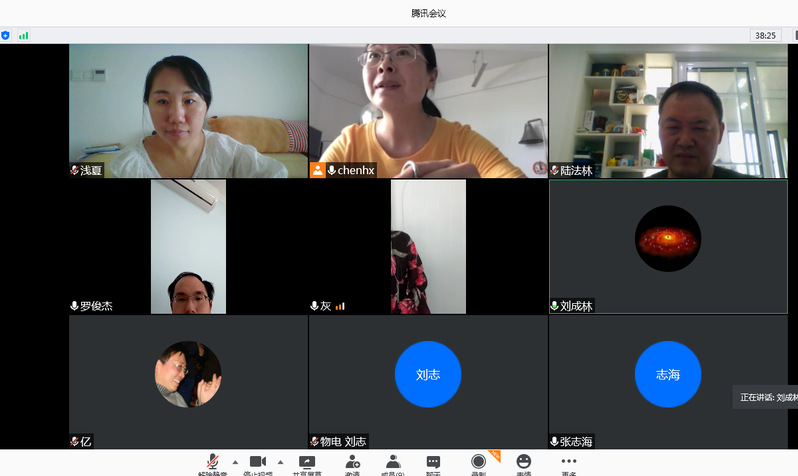Unmute the microphone in the bottom toolbar
The width and height of the screenshot is (798, 476).
tap(212, 462)
